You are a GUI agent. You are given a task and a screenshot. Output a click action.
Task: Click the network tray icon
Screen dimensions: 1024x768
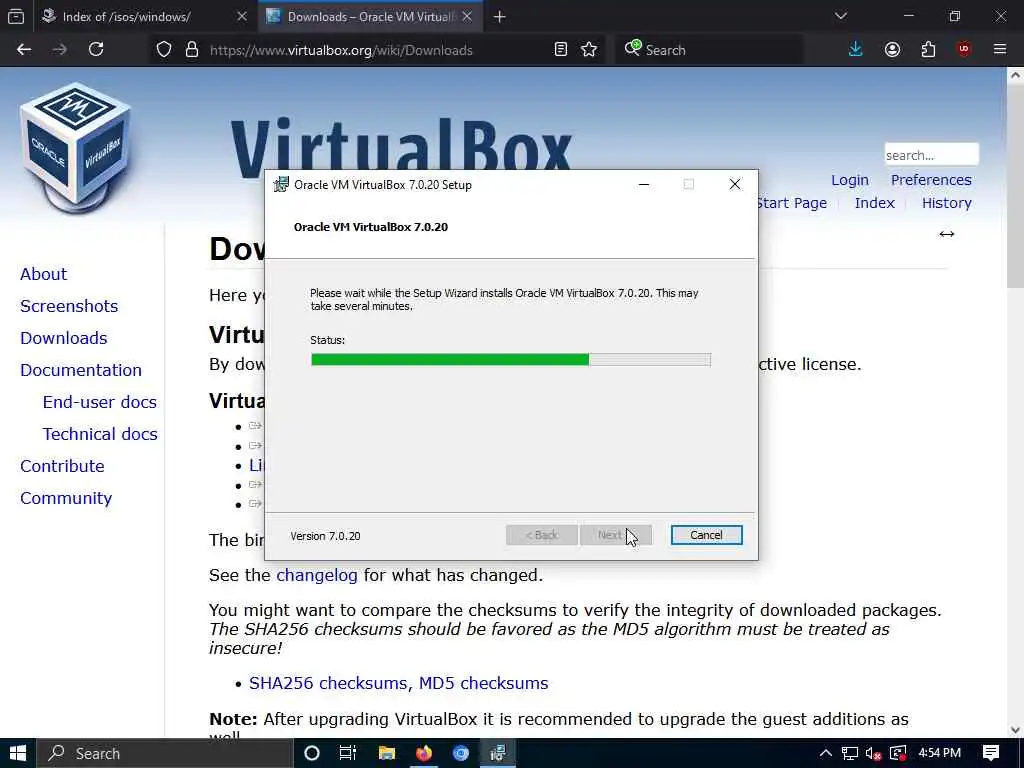click(850, 754)
